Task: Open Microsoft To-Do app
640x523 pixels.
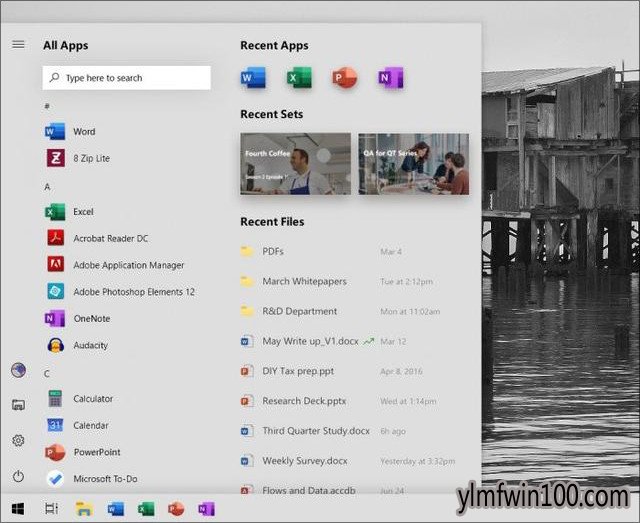Action: [x=91, y=478]
